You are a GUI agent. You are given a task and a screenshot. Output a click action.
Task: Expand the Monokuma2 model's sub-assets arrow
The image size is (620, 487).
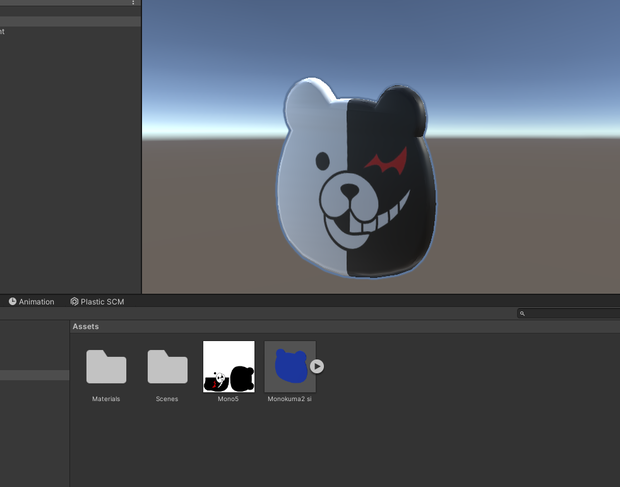click(x=317, y=366)
